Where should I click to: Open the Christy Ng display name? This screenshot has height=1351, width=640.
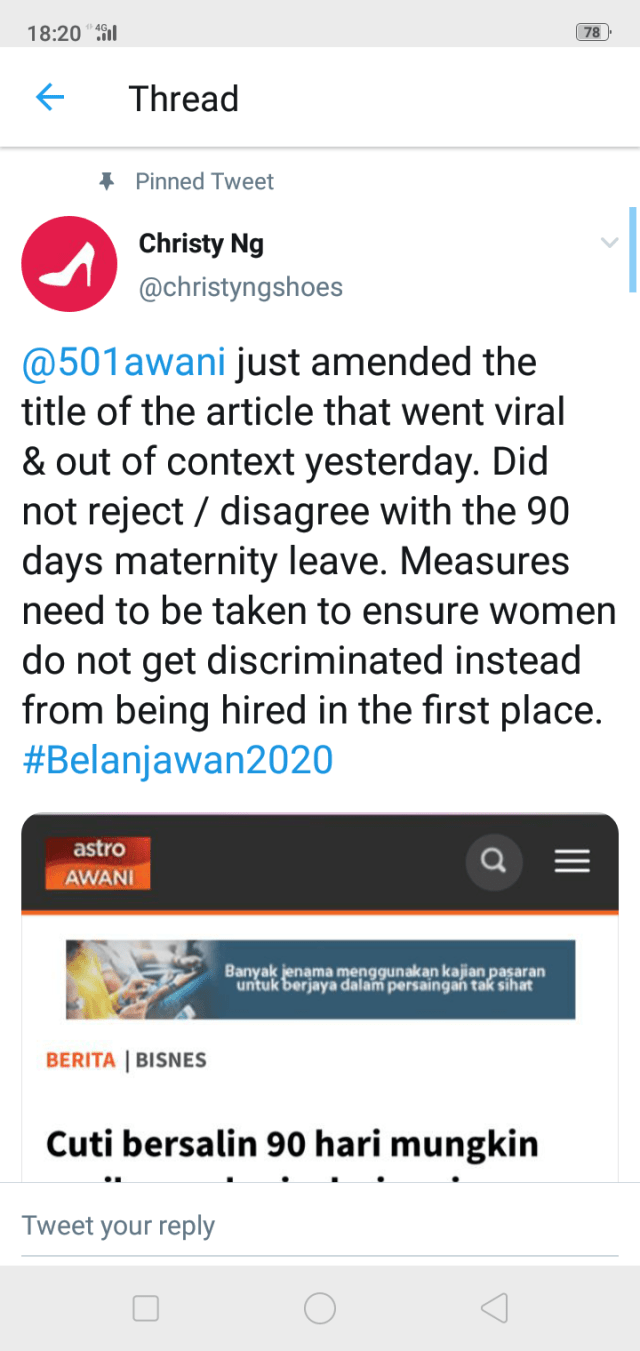pos(201,243)
